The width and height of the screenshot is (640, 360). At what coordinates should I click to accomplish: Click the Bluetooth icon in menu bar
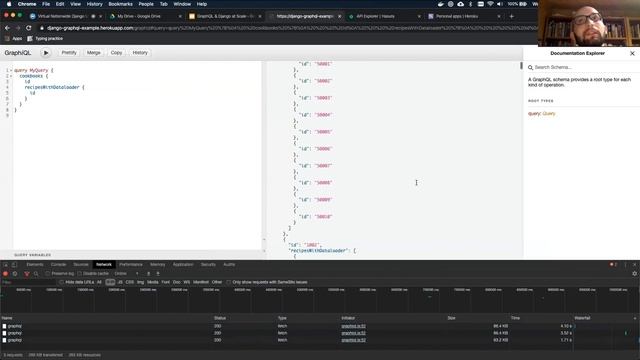(x=470, y=4)
